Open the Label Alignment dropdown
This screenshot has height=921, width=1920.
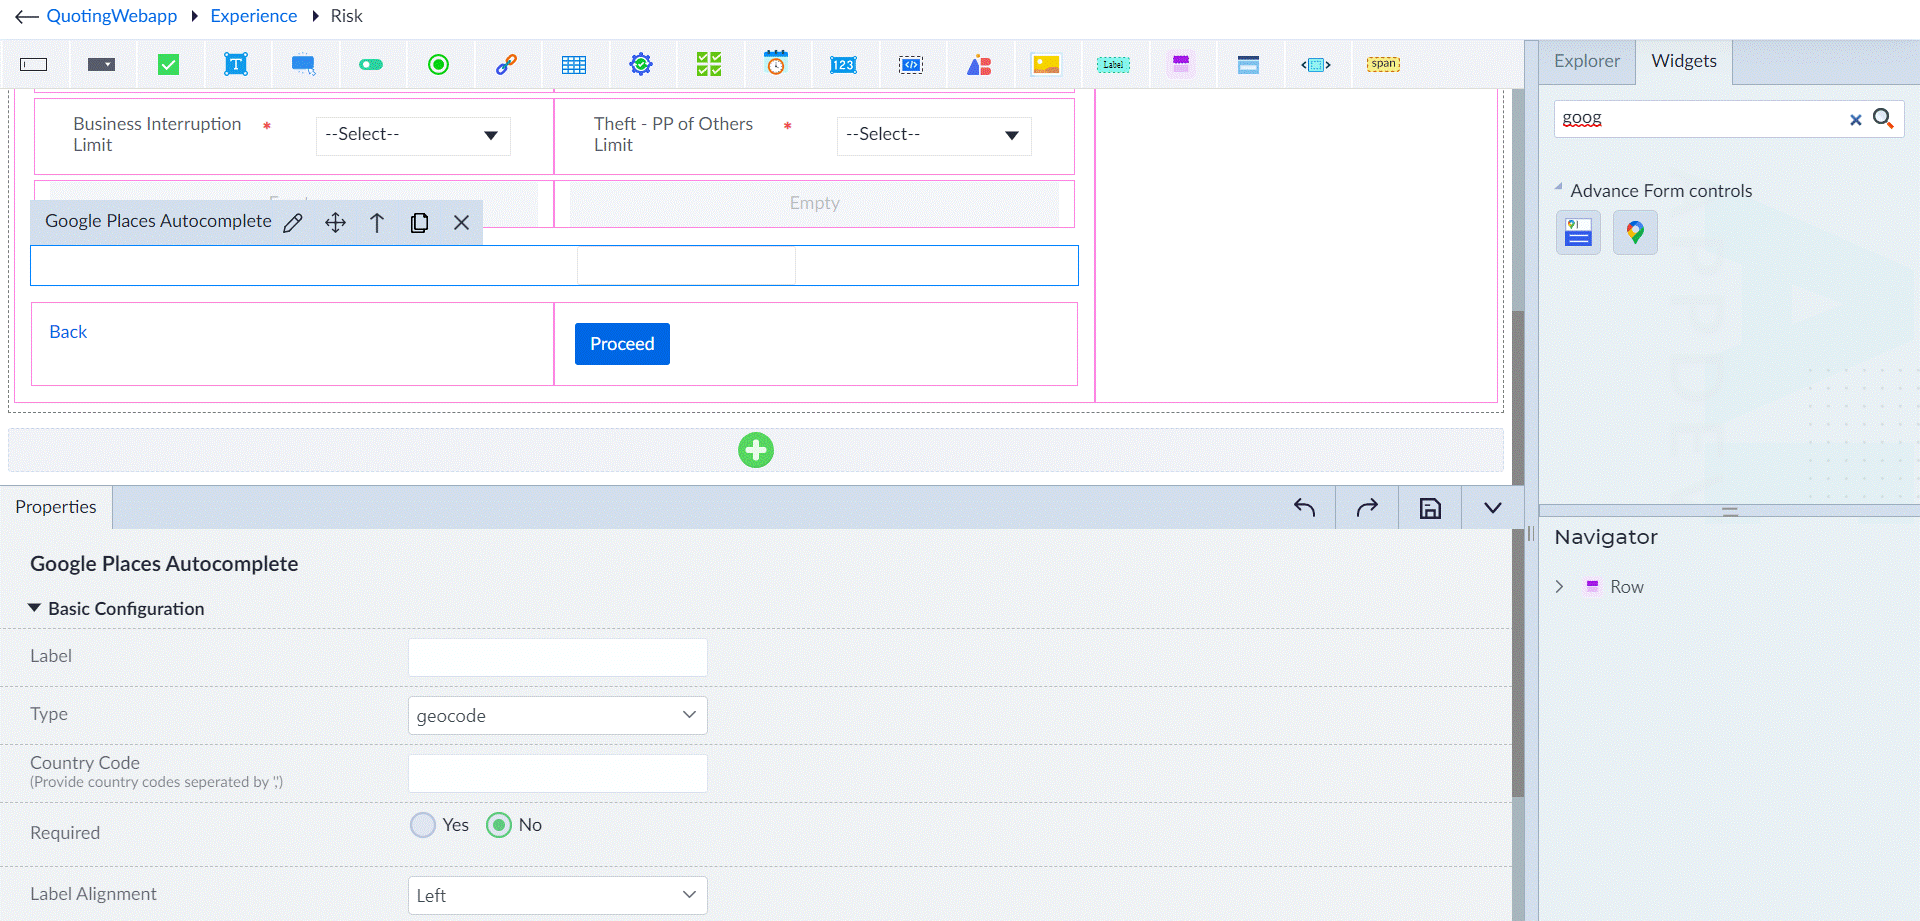tap(558, 896)
